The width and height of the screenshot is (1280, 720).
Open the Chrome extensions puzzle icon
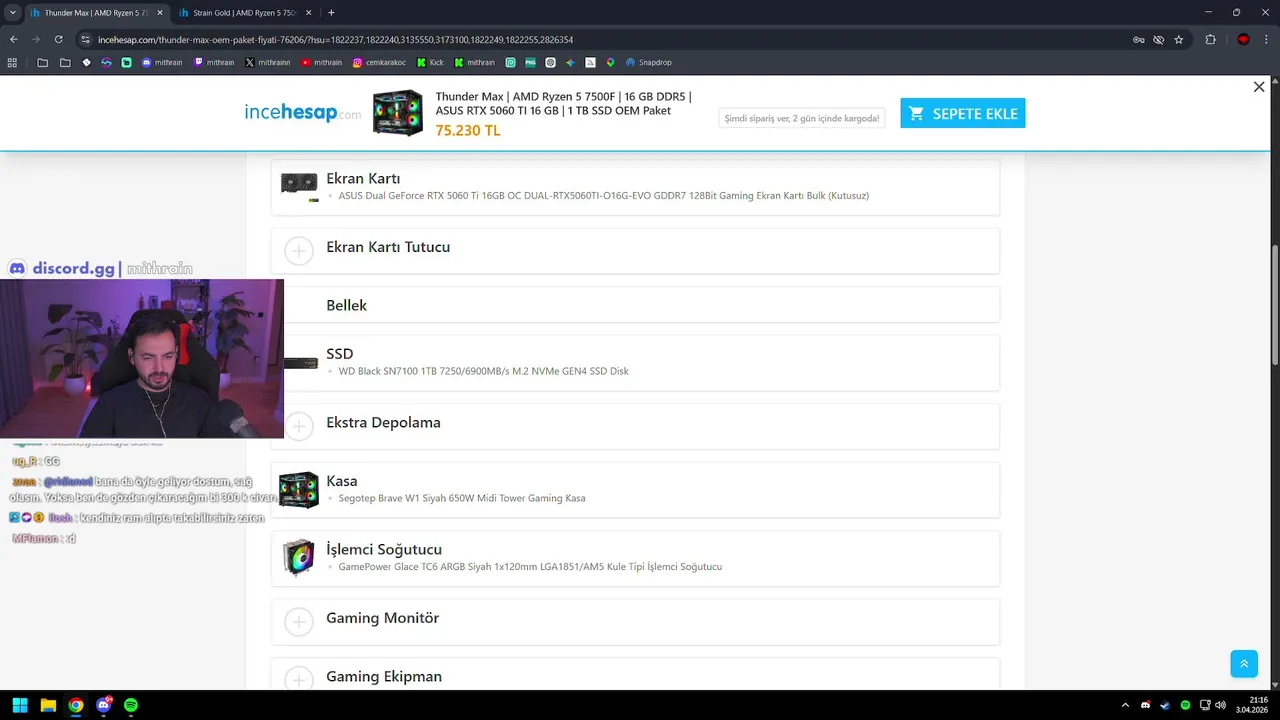[x=1211, y=40]
